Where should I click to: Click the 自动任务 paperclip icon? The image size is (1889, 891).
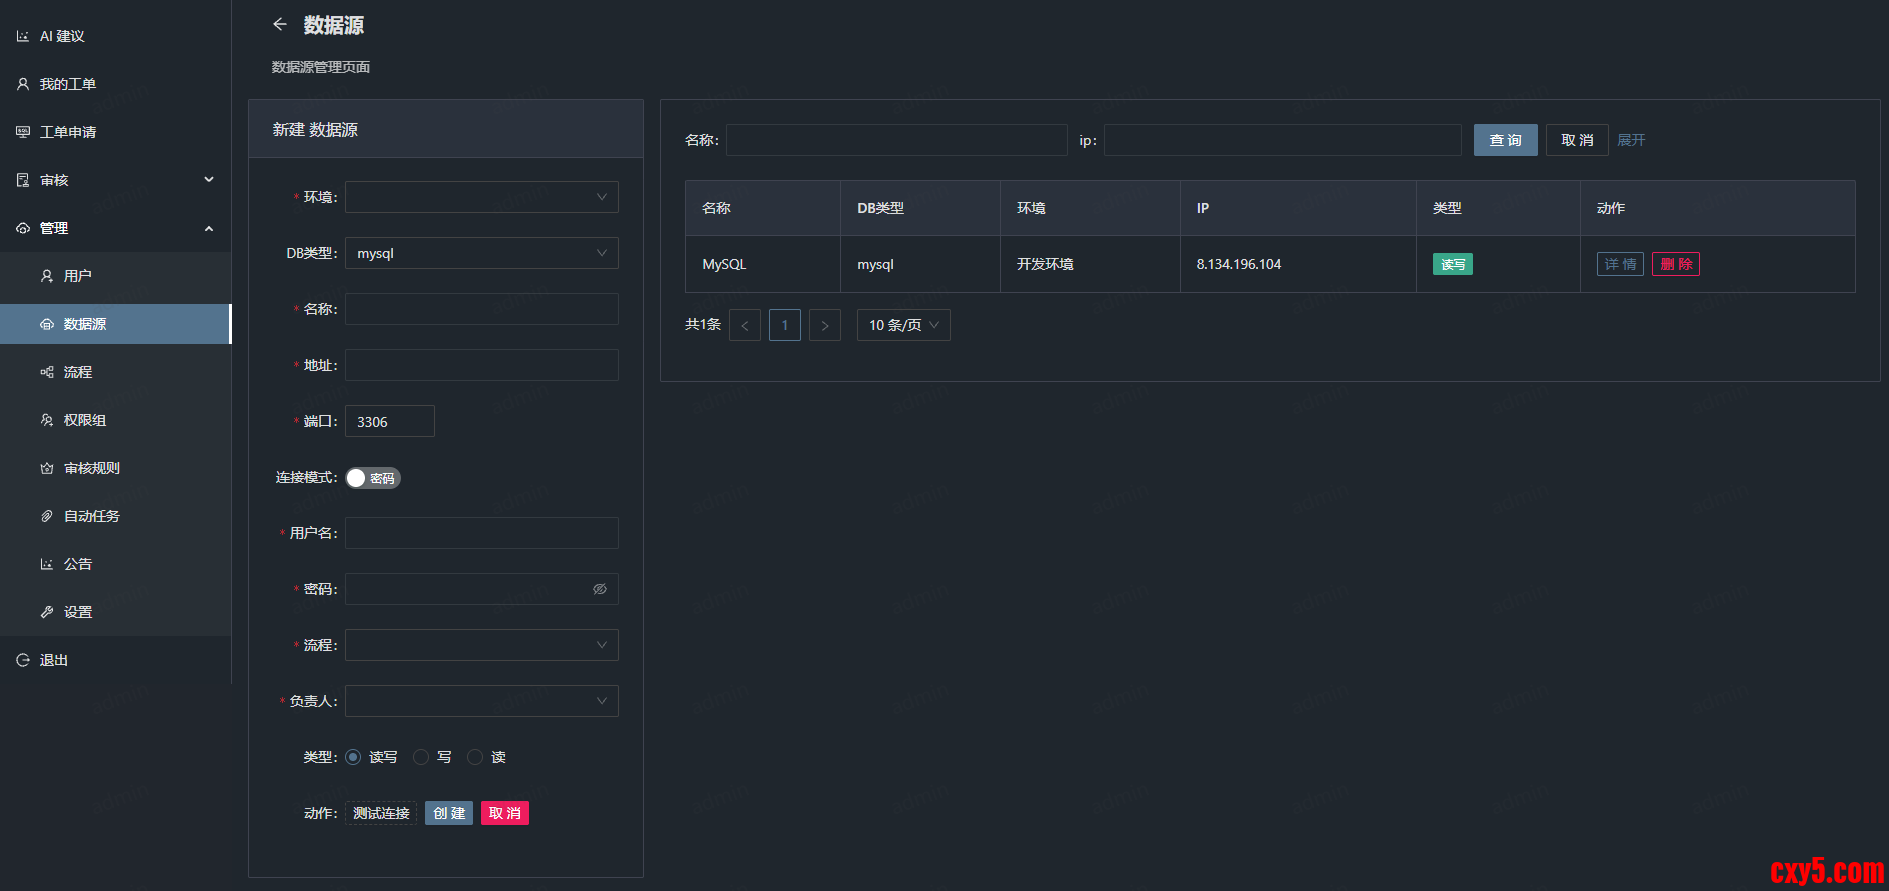click(47, 516)
